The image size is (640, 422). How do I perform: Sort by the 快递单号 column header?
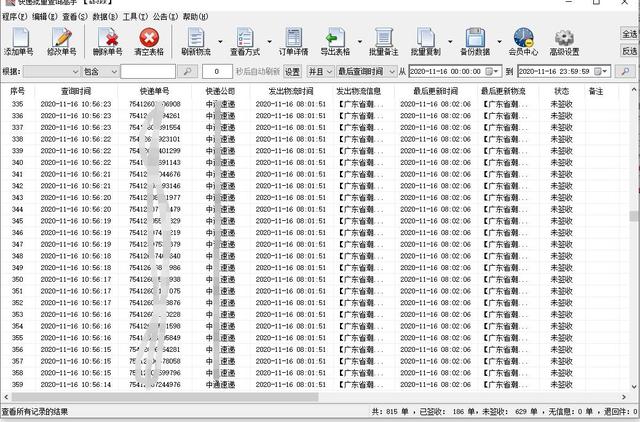[154, 91]
